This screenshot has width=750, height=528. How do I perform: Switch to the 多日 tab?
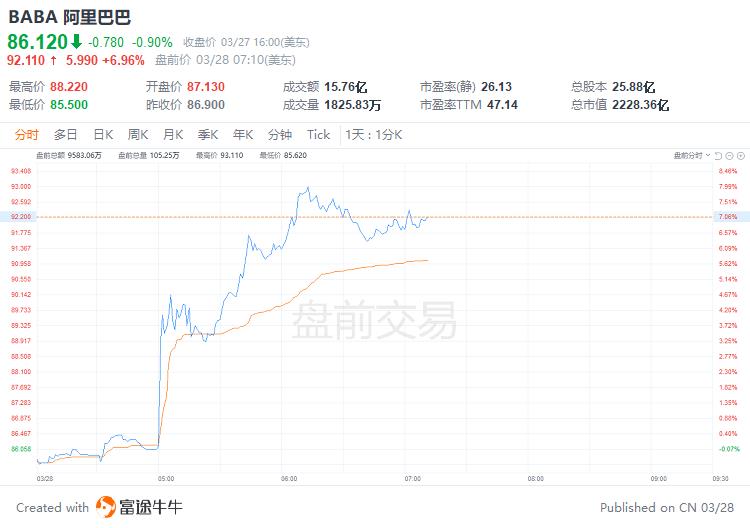click(x=66, y=134)
